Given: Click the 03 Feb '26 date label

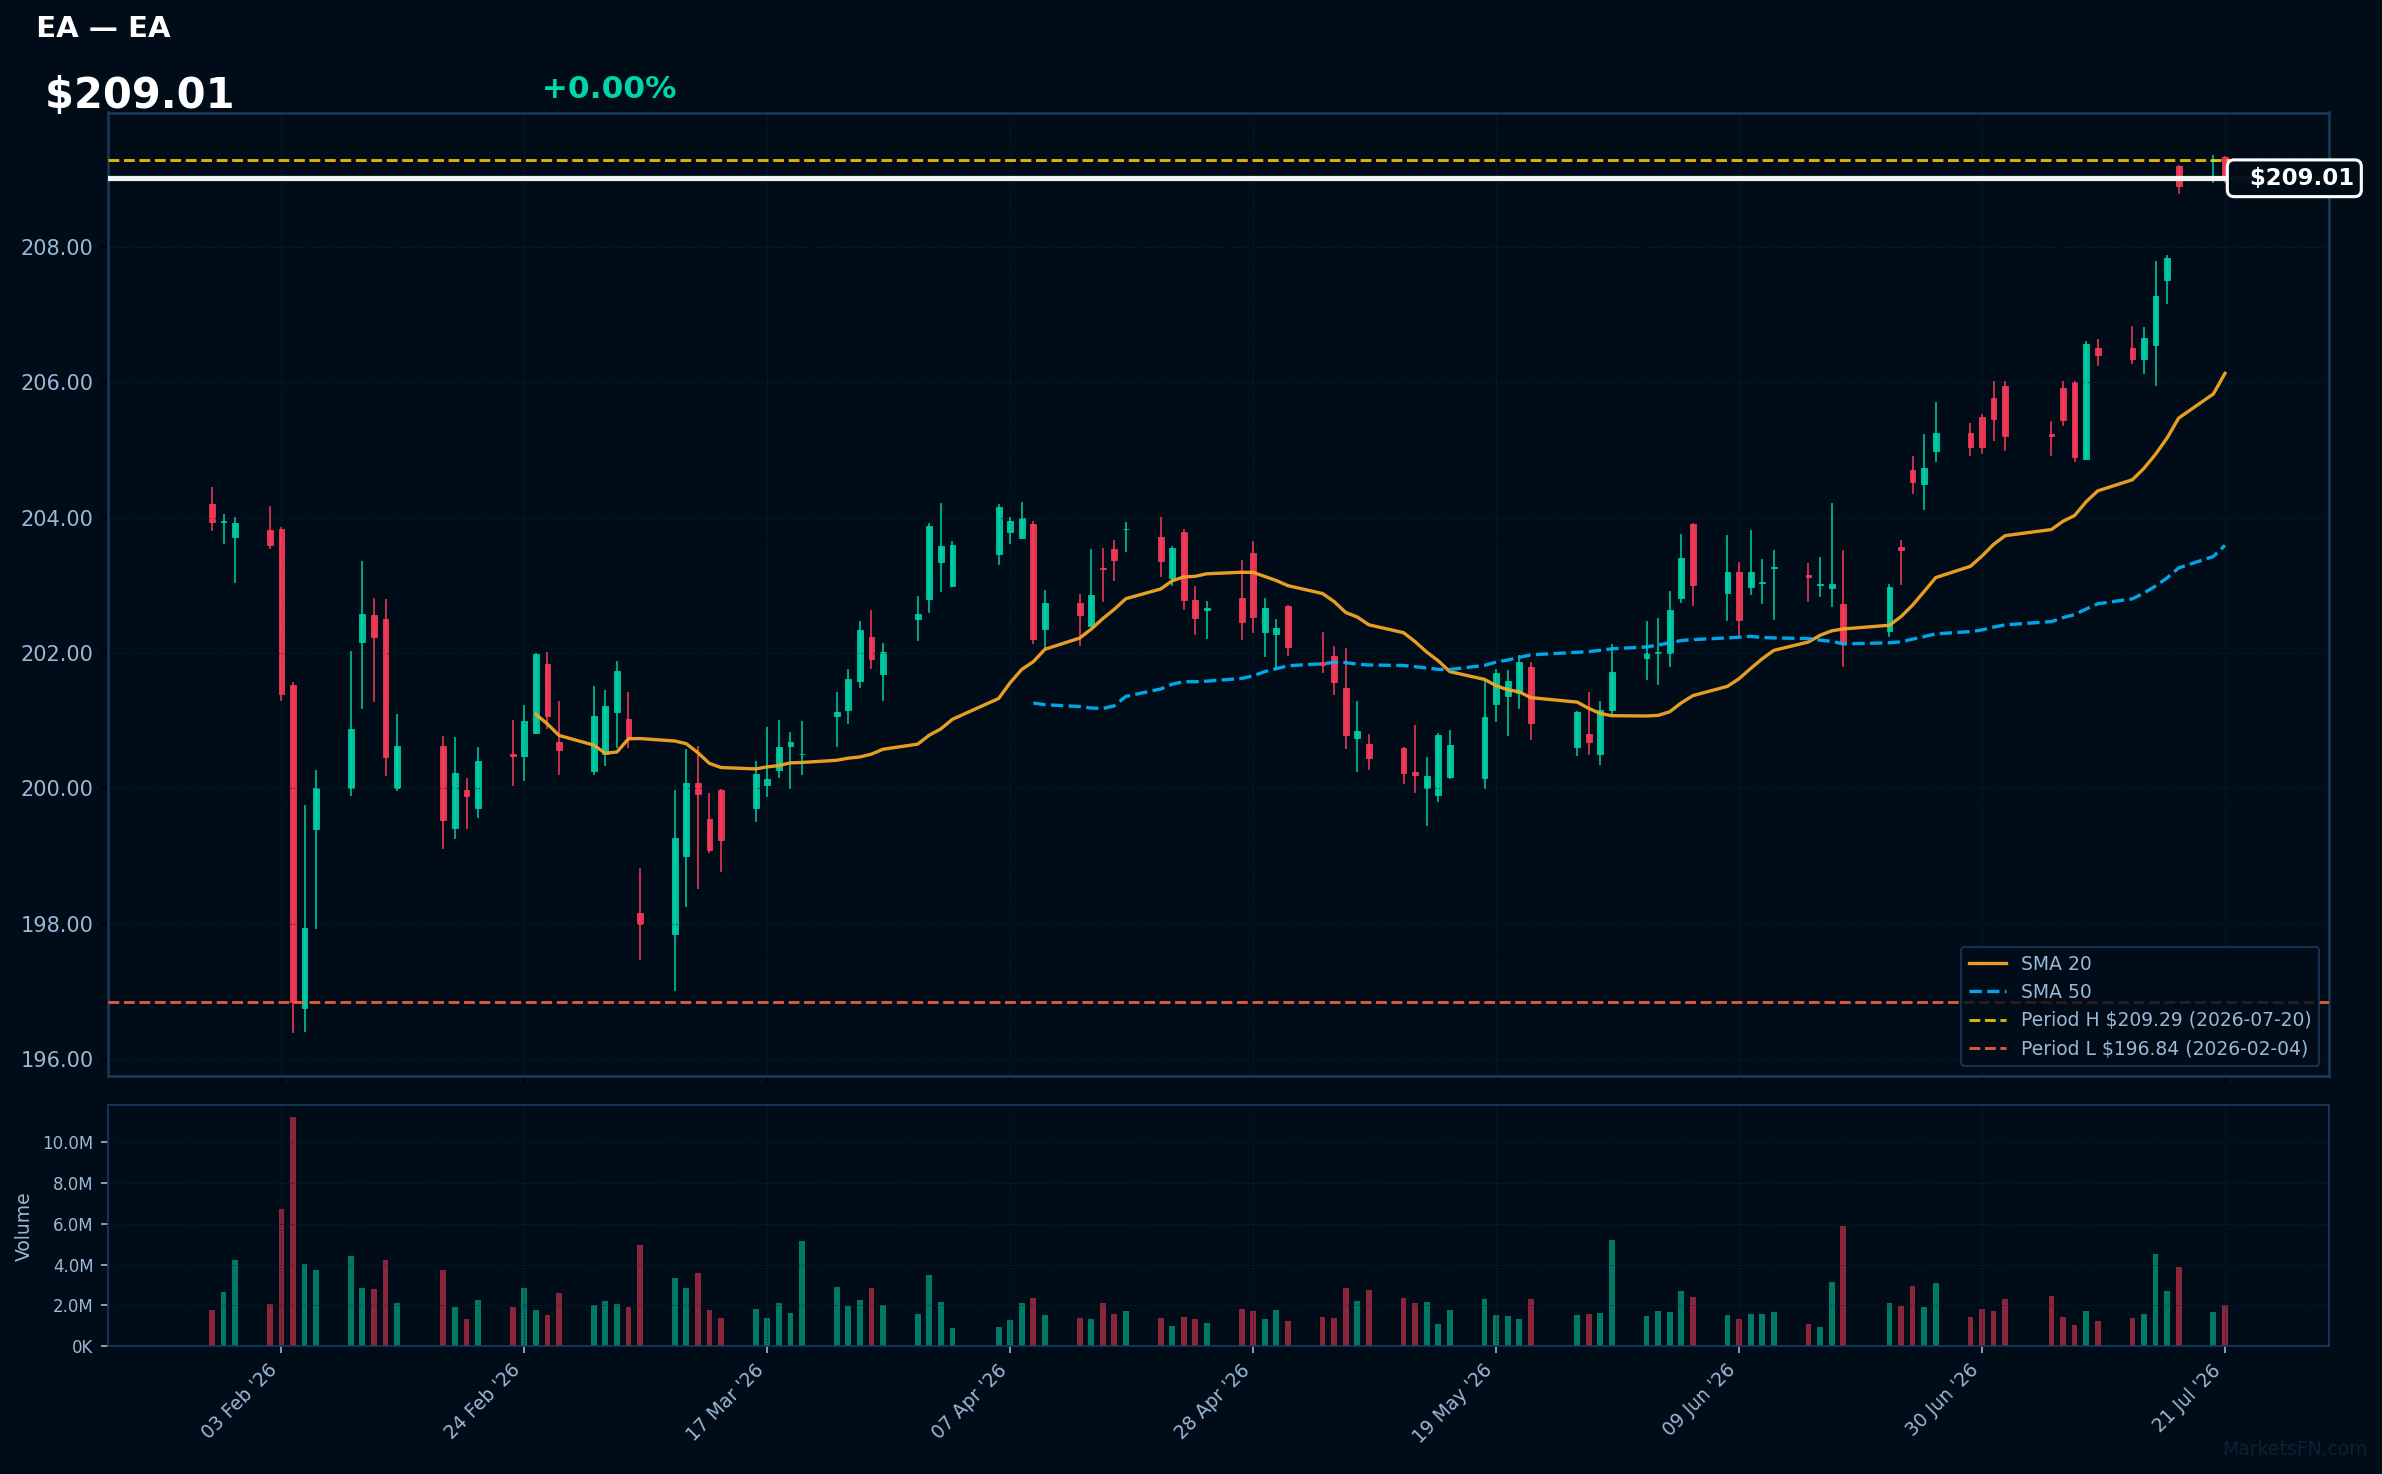Looking at the screenshot, I should click(x=239, y=1401).
